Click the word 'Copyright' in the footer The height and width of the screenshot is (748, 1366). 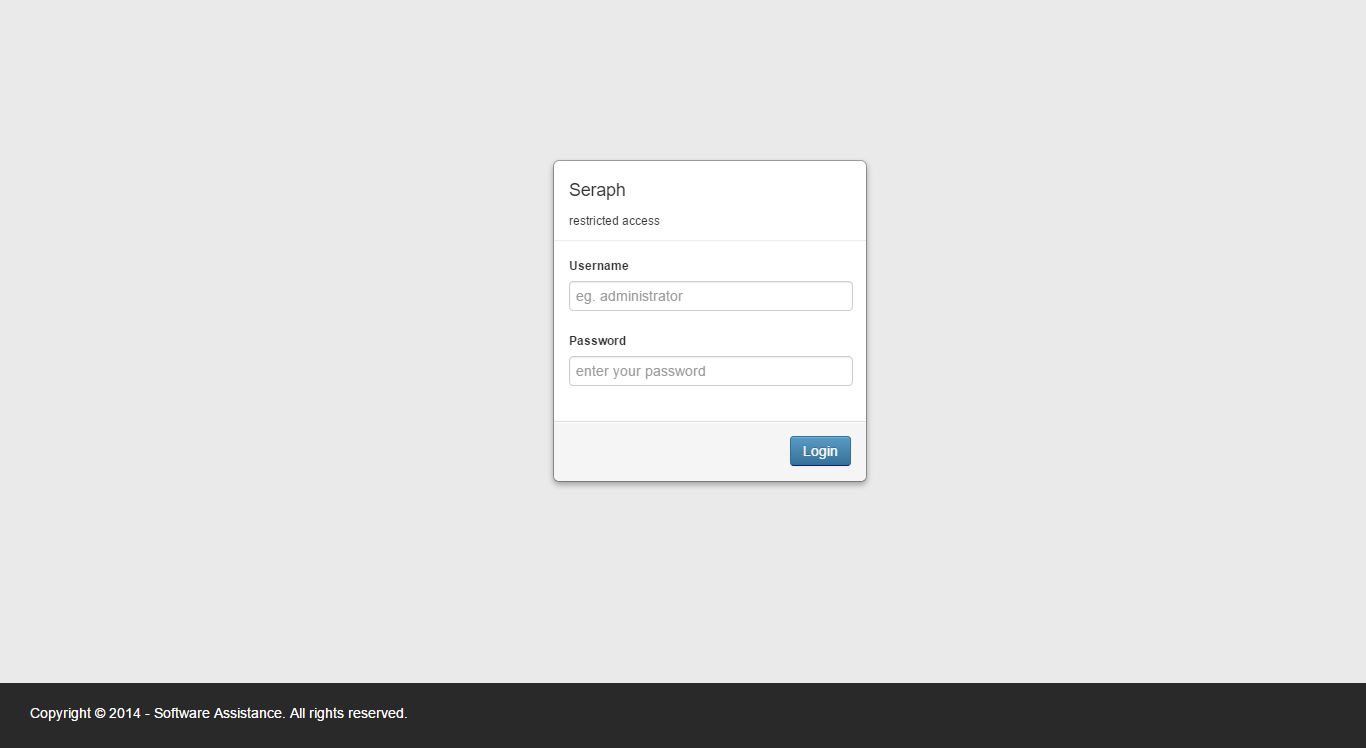click(x=60, y=713)
